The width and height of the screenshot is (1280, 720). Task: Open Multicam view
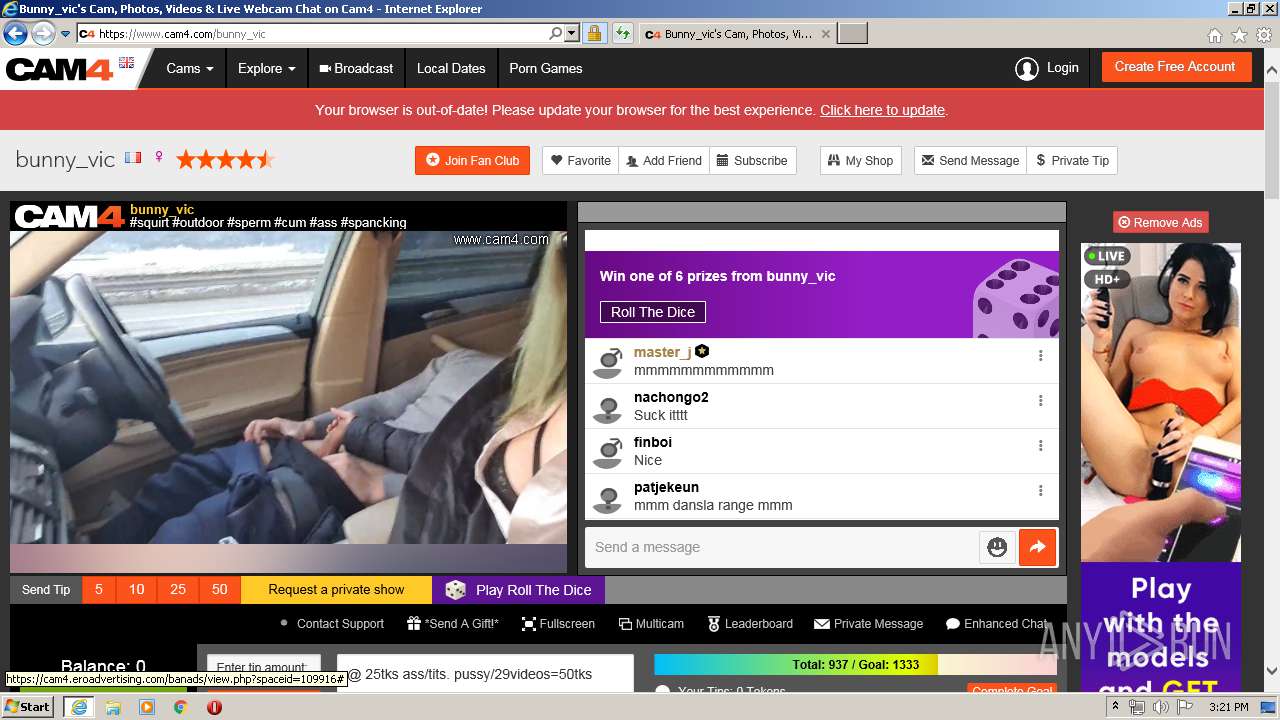651,624
